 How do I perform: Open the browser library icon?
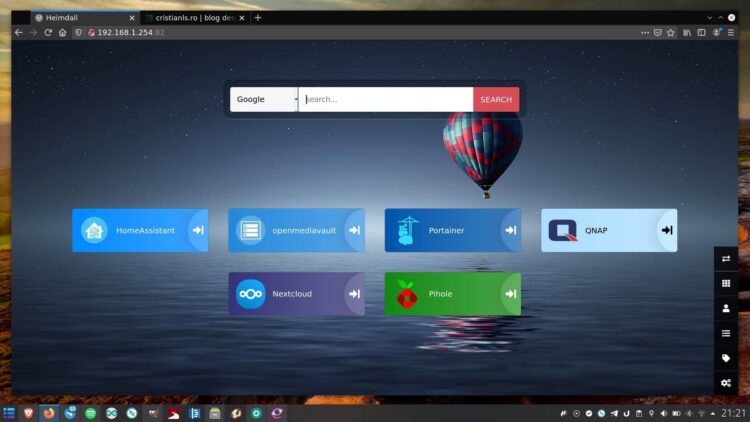687,33
